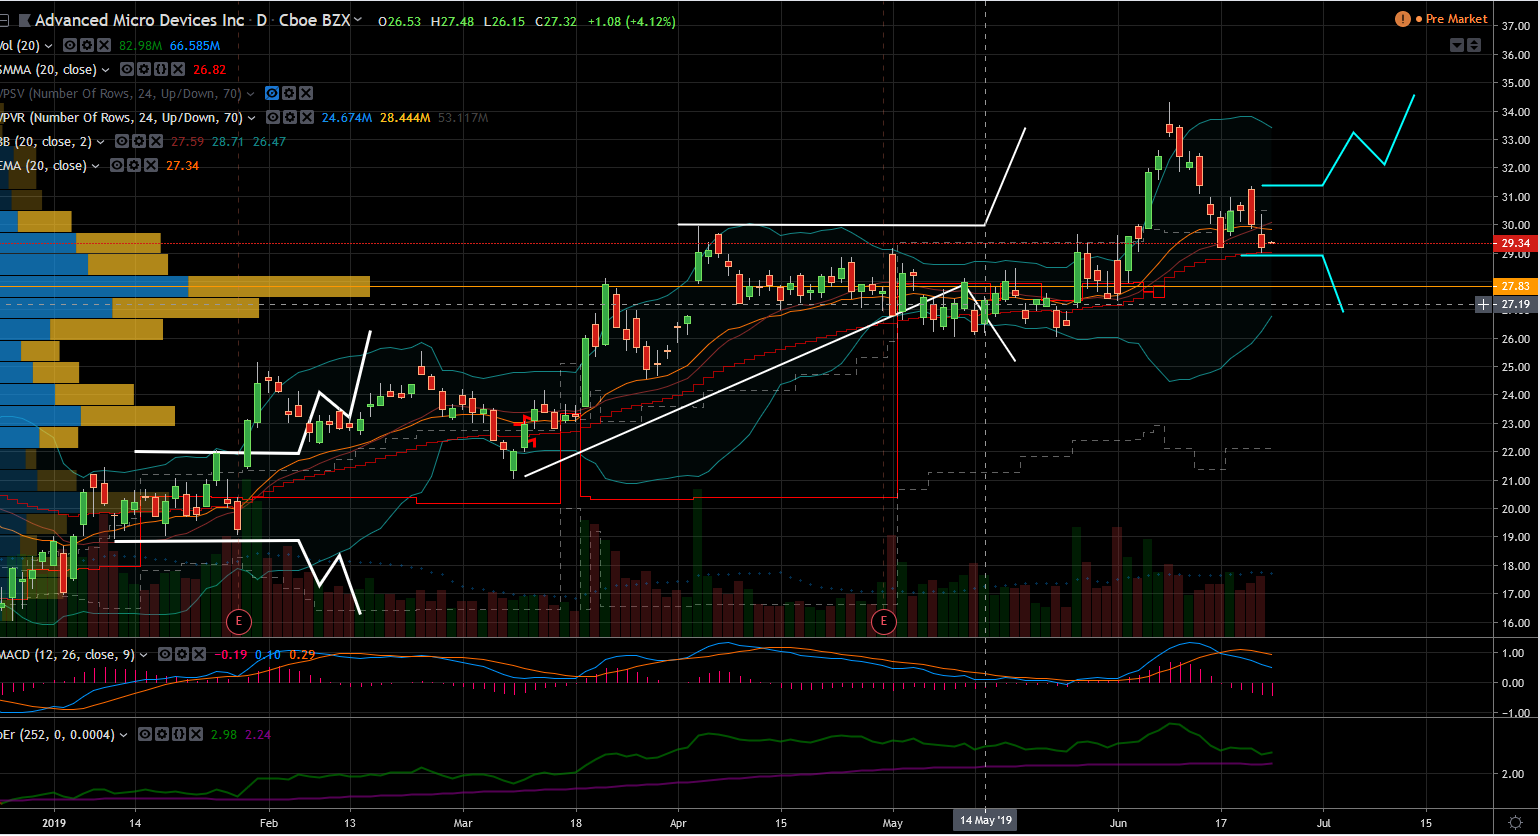The image size is (1540, 836).
Task: Click the pane move-down arrow button
Action: tap(1457, 45)
